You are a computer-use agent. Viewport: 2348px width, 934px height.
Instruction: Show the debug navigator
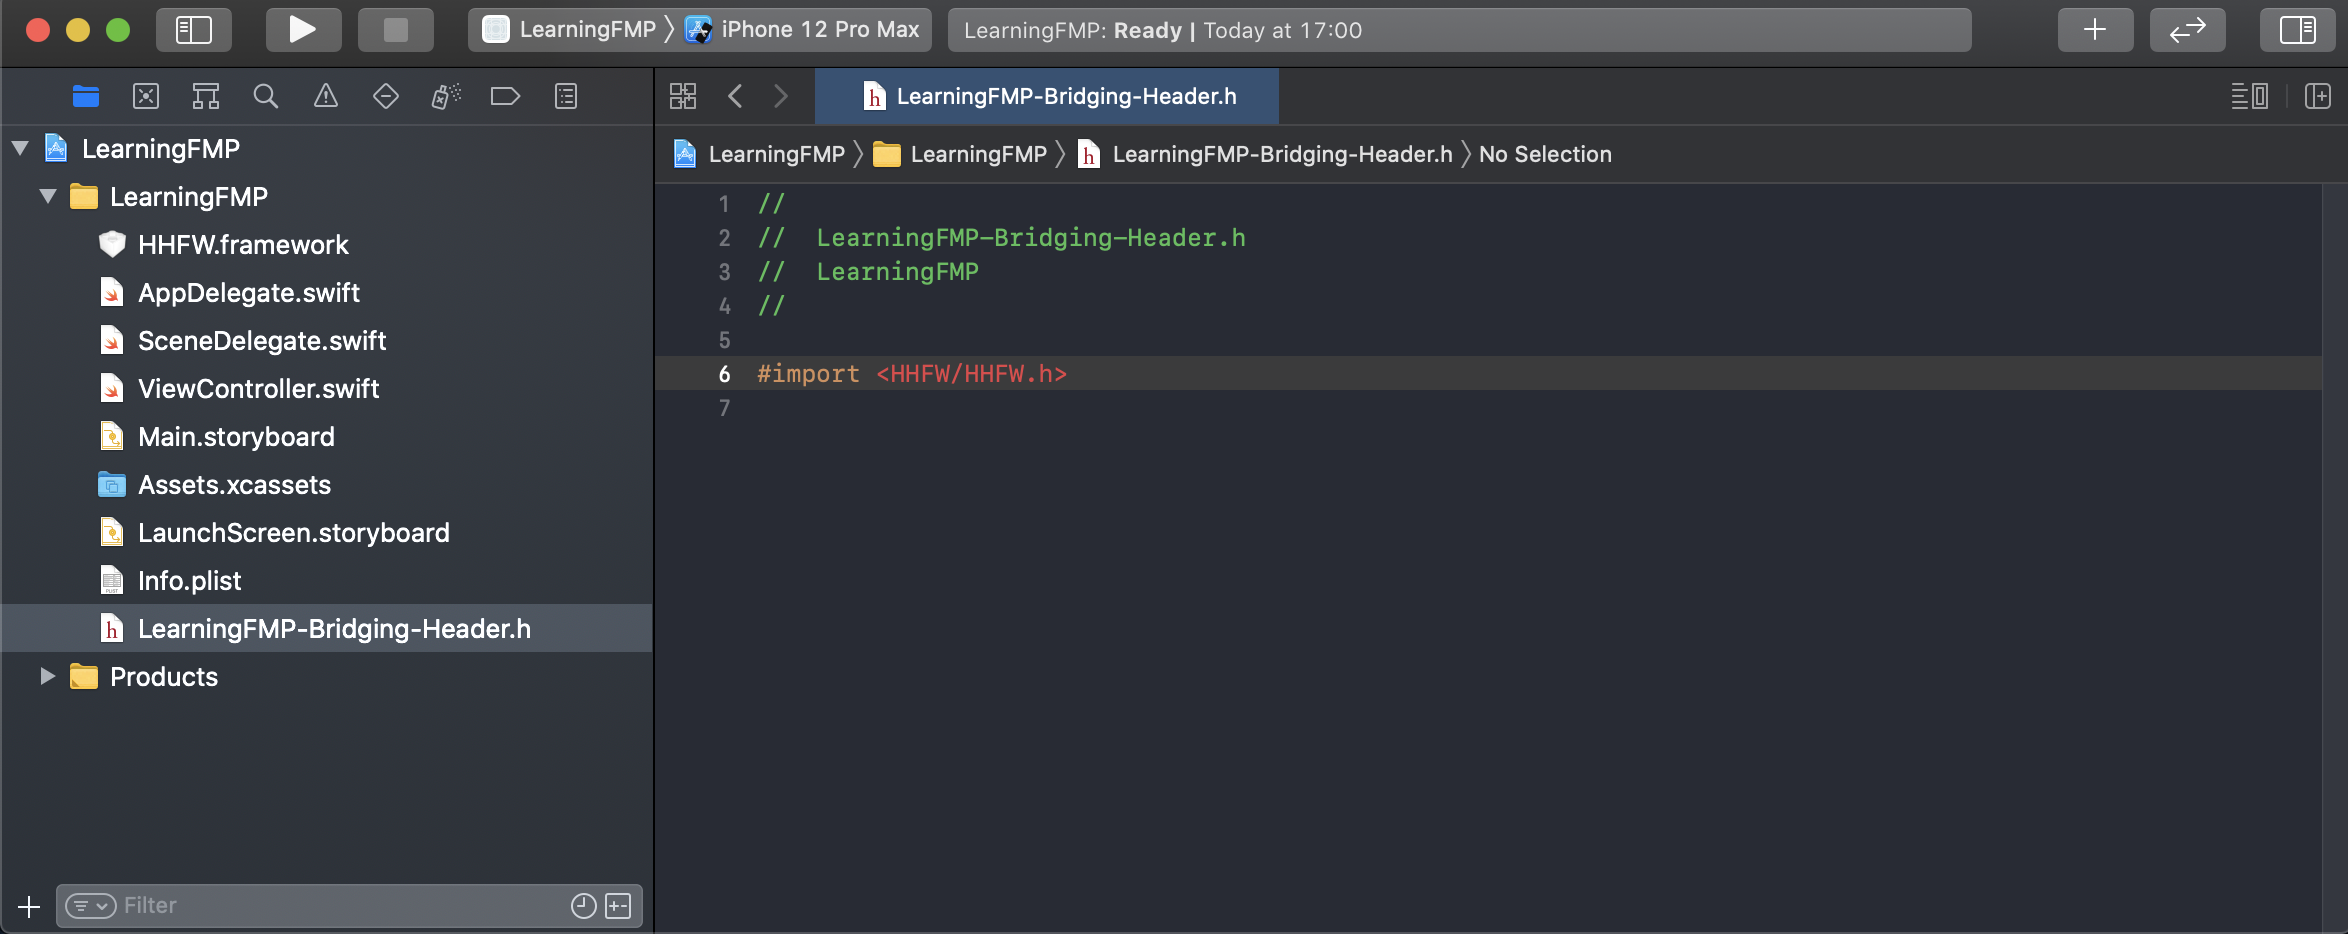click(446, 96)
